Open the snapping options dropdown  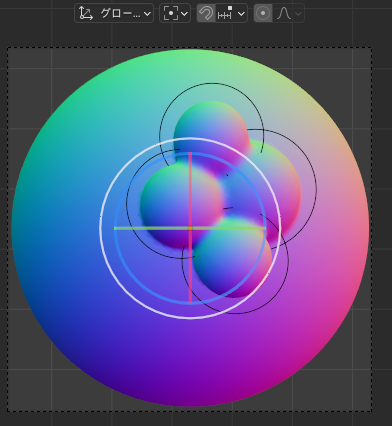point(232,13)
